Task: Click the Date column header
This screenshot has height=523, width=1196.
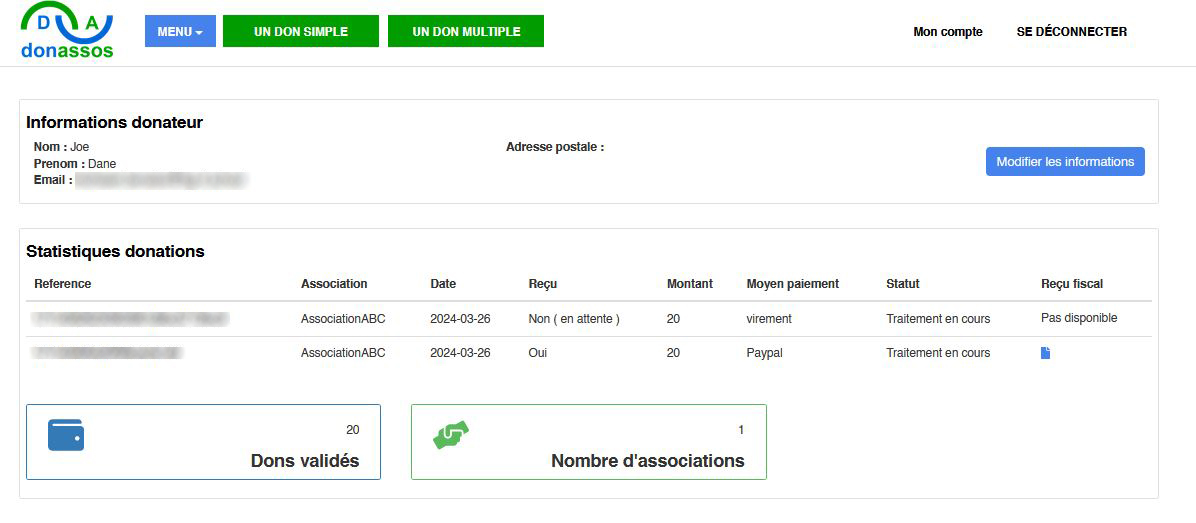Action: pos(443,284)
